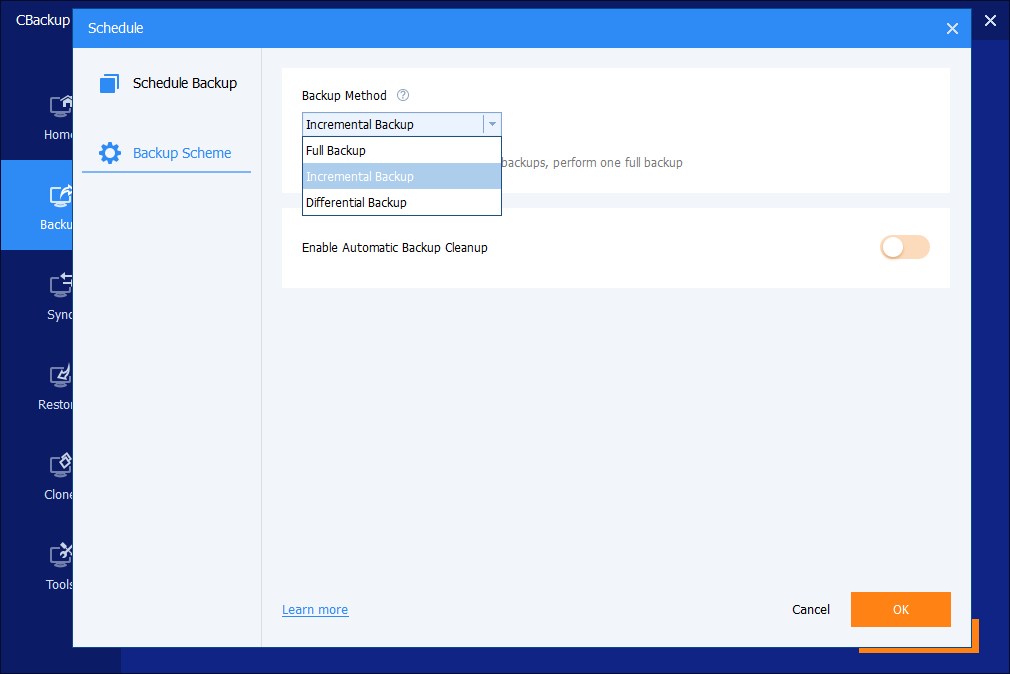Click the gear icon beside Backup Scheme

click(x=110, y=153)
